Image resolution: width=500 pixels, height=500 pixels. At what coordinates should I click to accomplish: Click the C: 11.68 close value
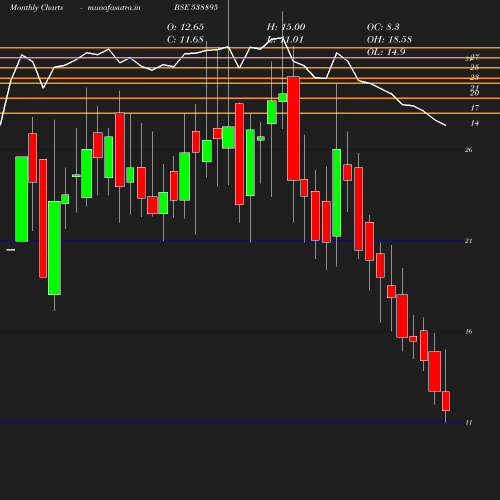tap(185, 40)
